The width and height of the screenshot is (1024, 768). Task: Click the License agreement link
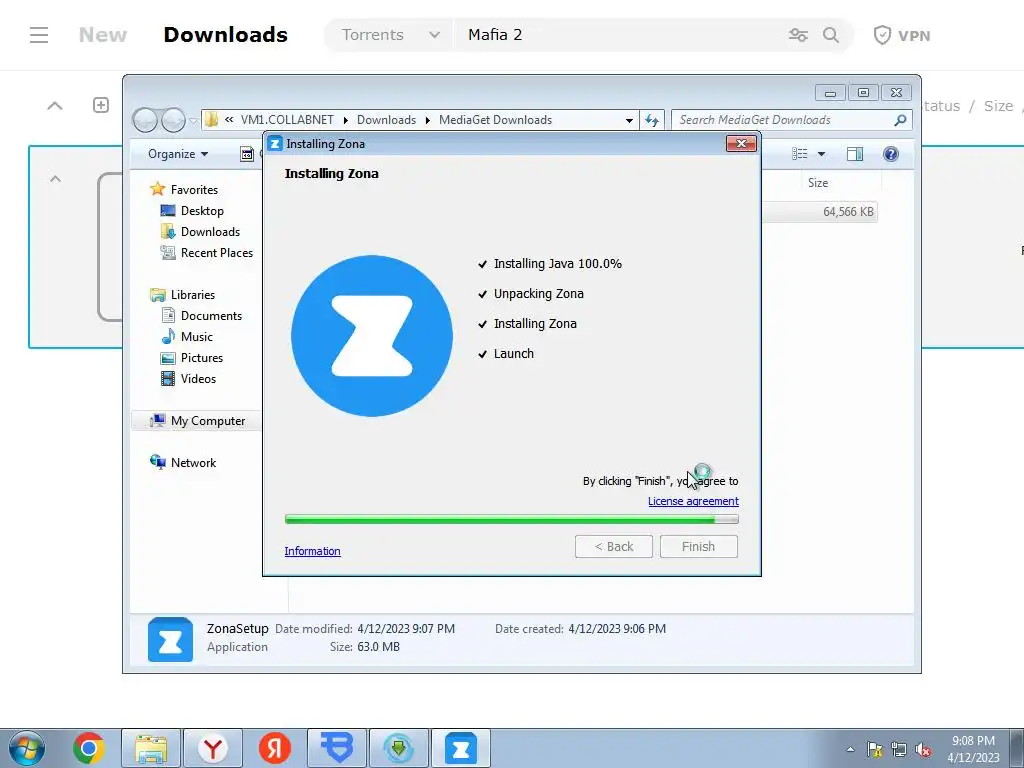693,501
